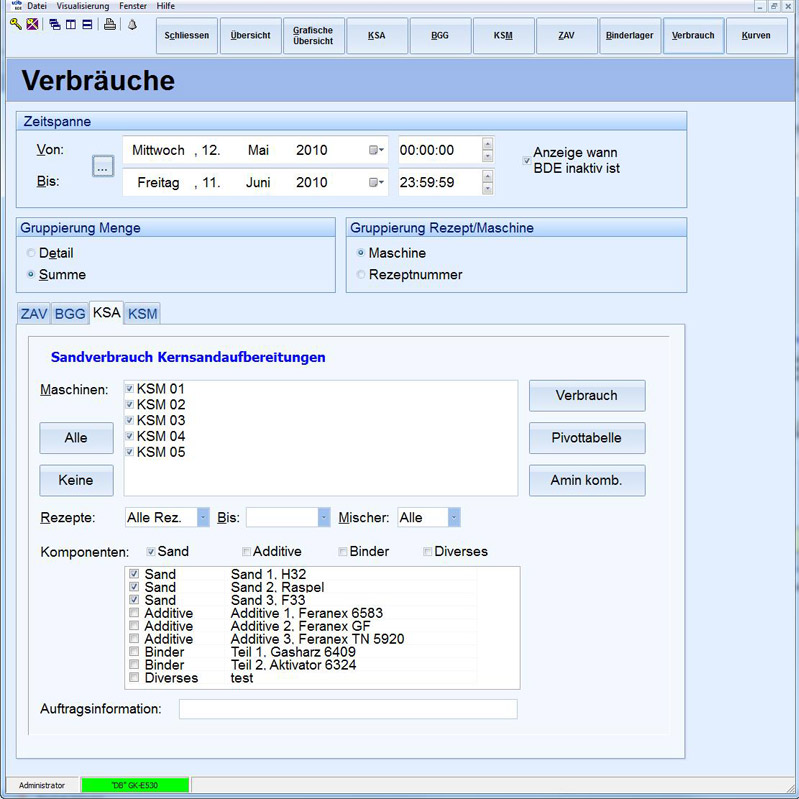Viewport: 799px width, 799px height.
Task: Click the ellipsis button beside Von/Bis
Action: pyautogui.click(x=102, y=166)
